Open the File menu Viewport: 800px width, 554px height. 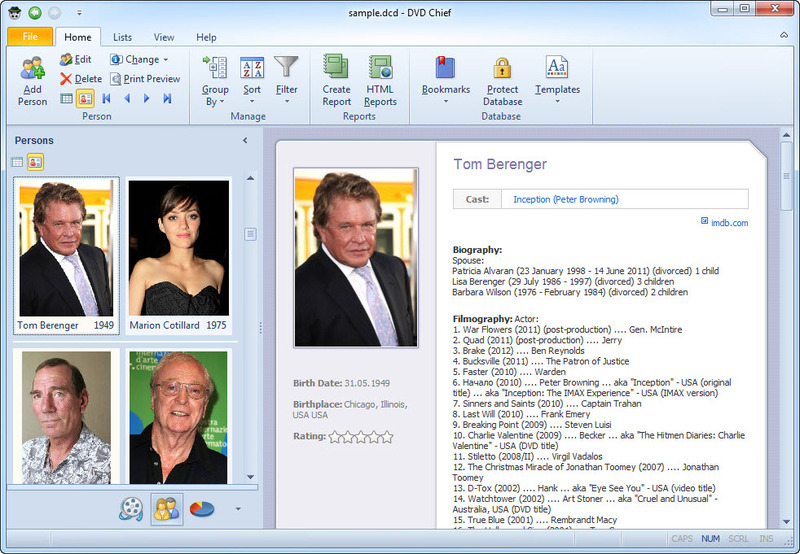point(30,37)
